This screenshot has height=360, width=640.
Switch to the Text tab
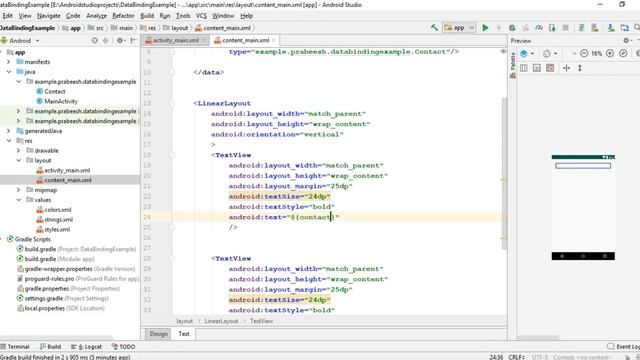click(x=184, y=334)
